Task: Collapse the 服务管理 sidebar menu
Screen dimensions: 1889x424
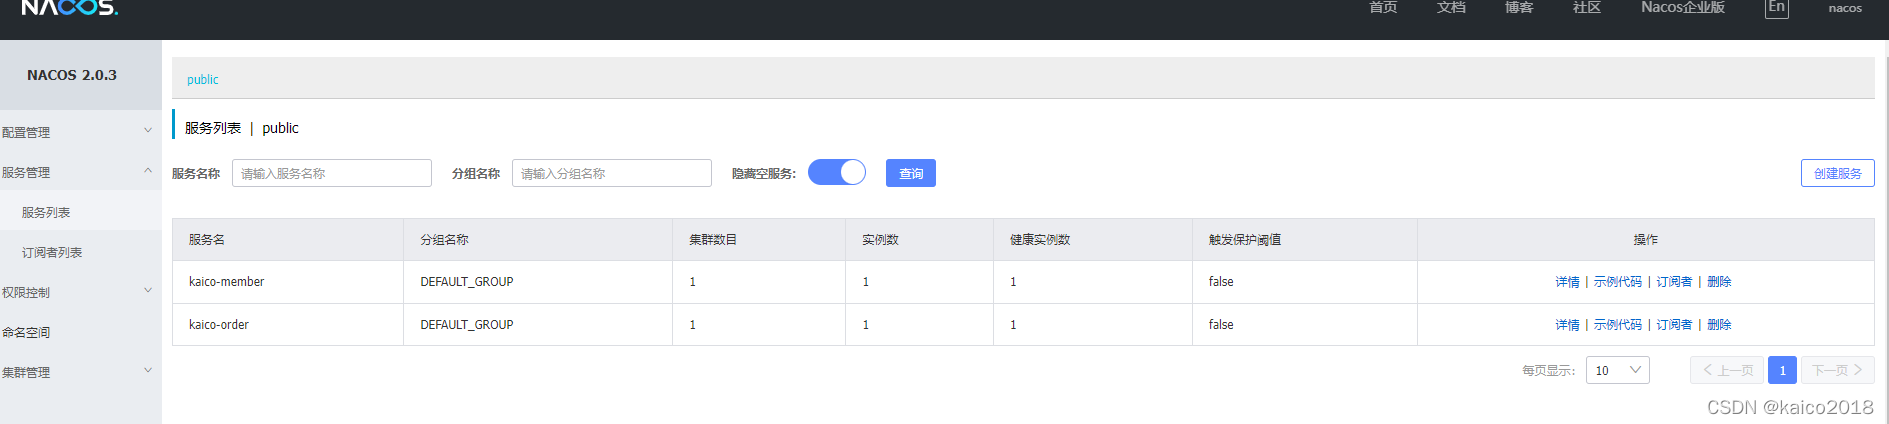Action: [x=78, y=172]
